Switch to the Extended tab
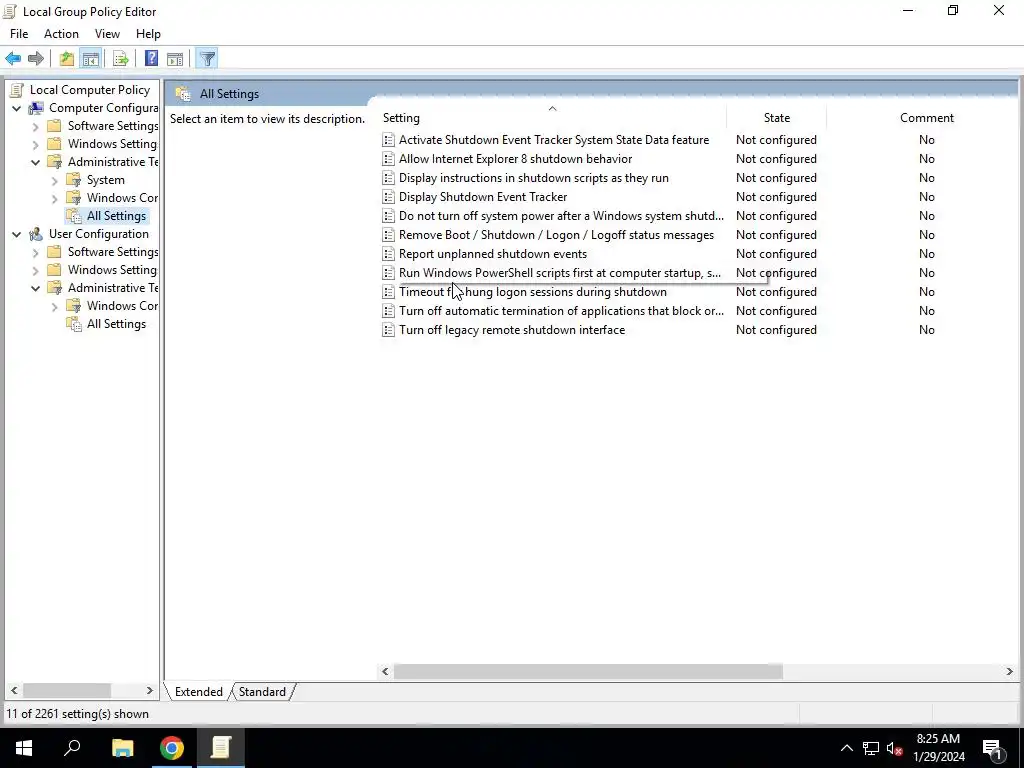Viewport: 1024px width, 768px height. (199, 692)
